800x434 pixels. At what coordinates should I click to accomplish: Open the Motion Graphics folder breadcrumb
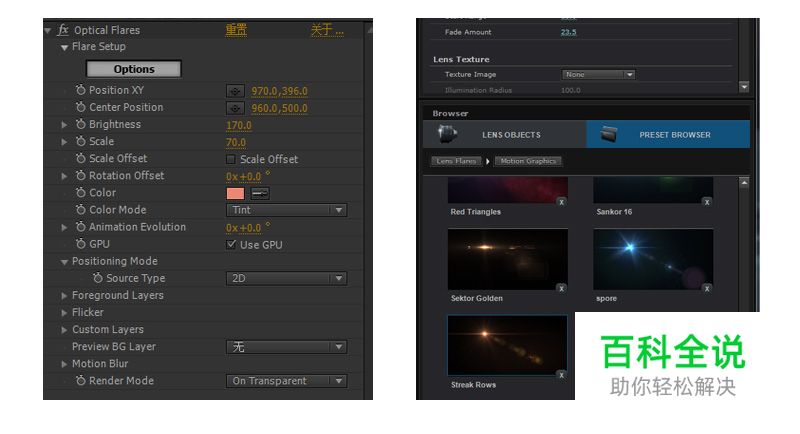click(528, 161)
